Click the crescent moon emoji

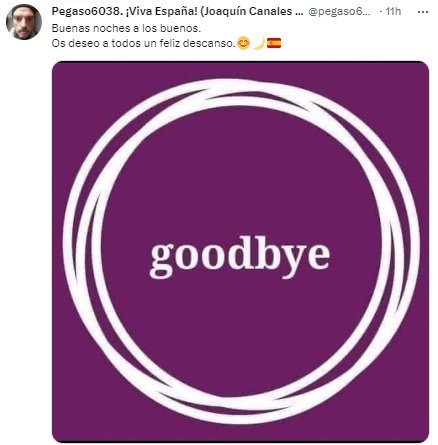(x=259, y=43)
